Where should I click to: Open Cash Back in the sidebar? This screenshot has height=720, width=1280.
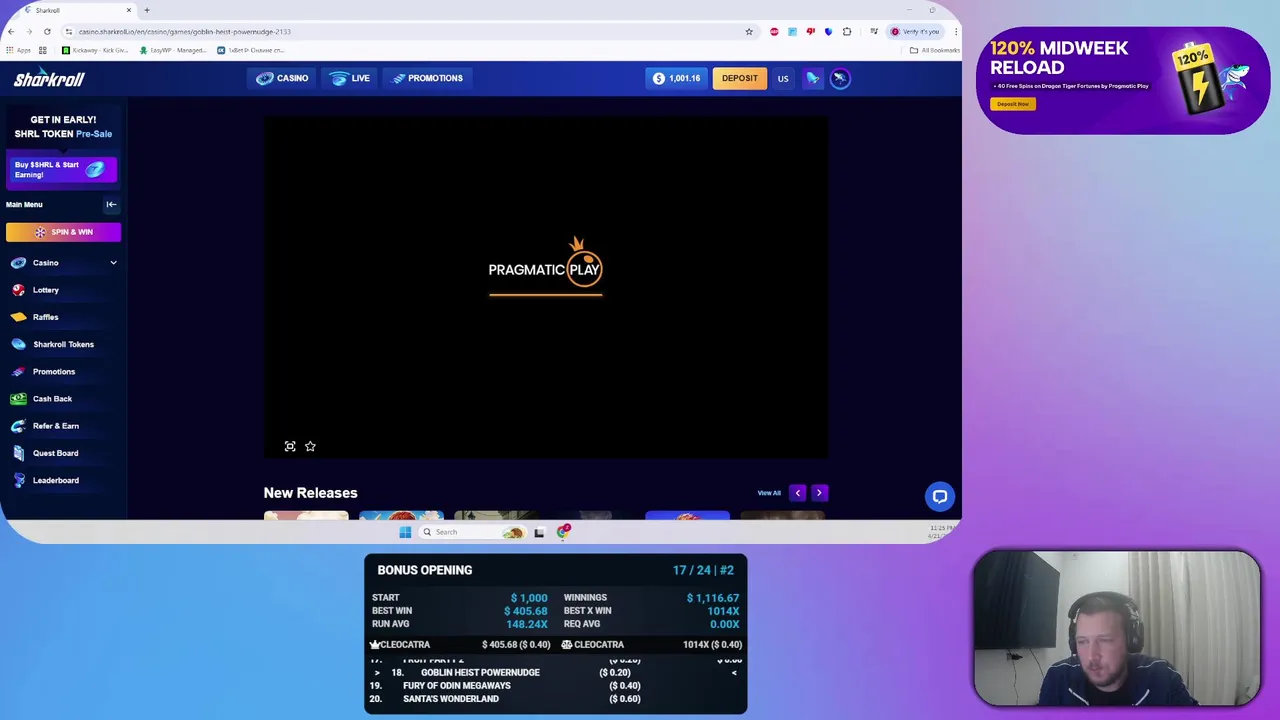[52, 399]
